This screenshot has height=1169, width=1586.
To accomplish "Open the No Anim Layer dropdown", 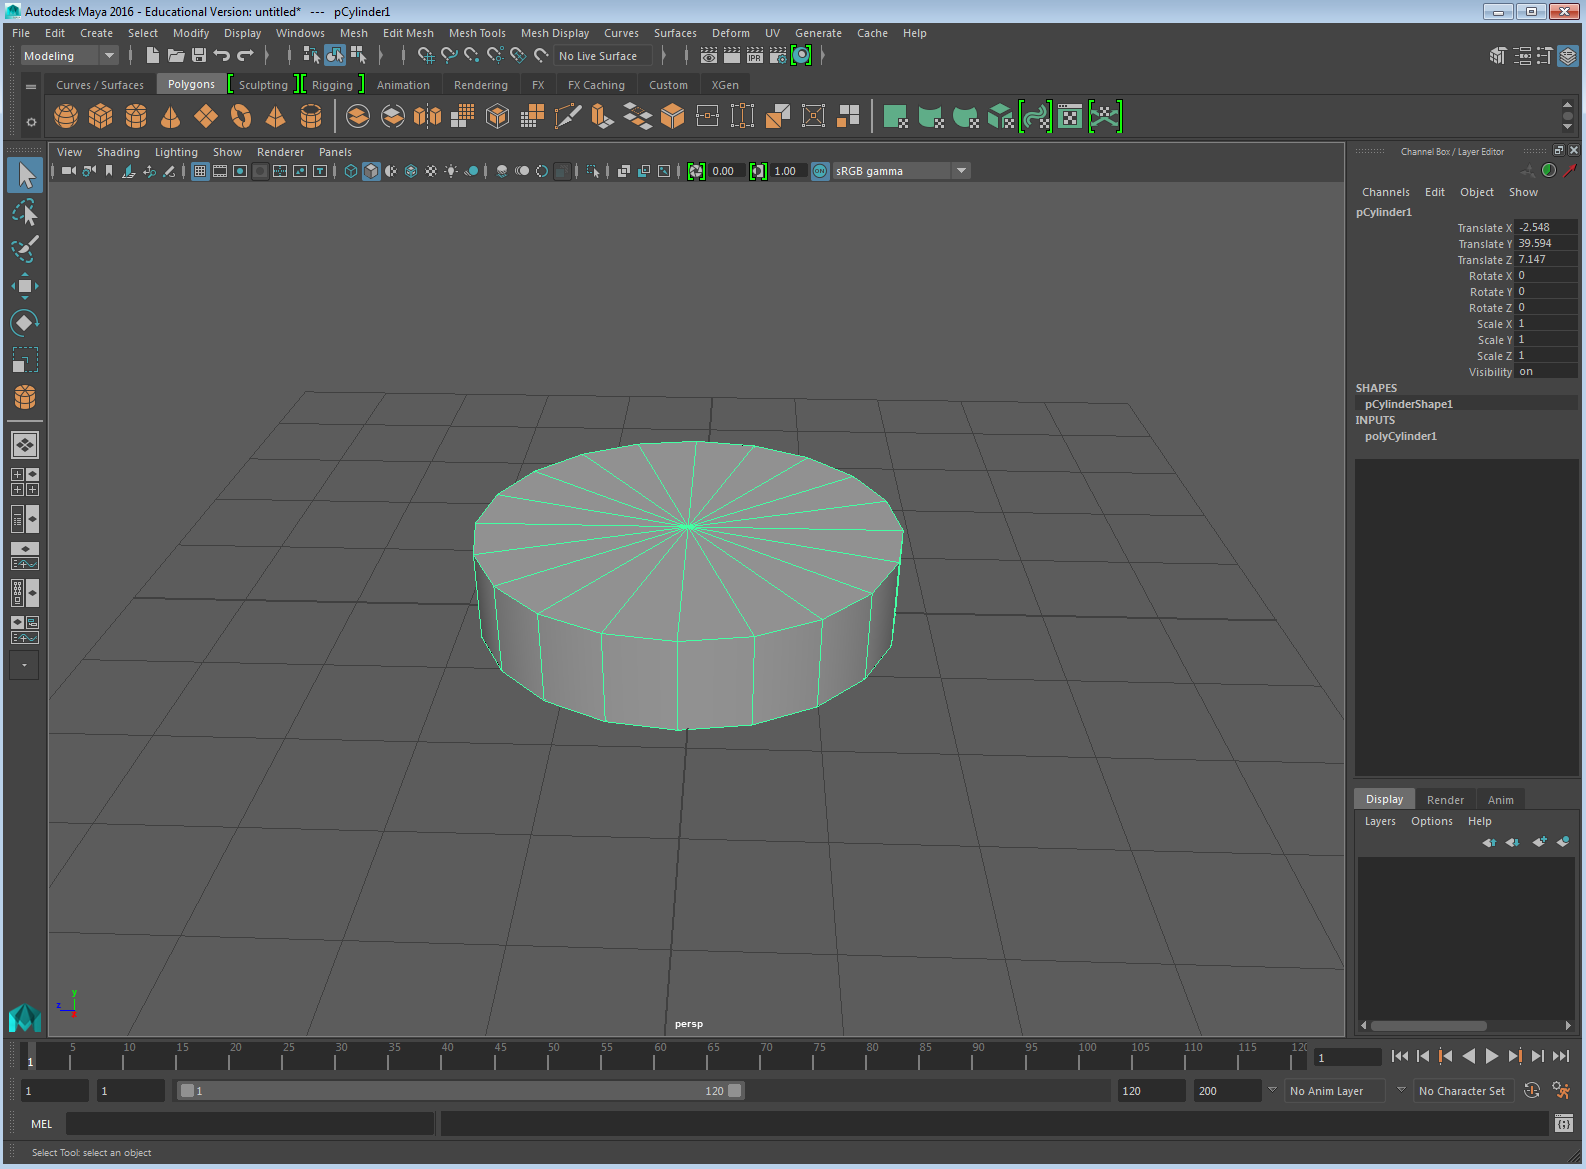I will pyautogui.click(x=1334, y=1091).
